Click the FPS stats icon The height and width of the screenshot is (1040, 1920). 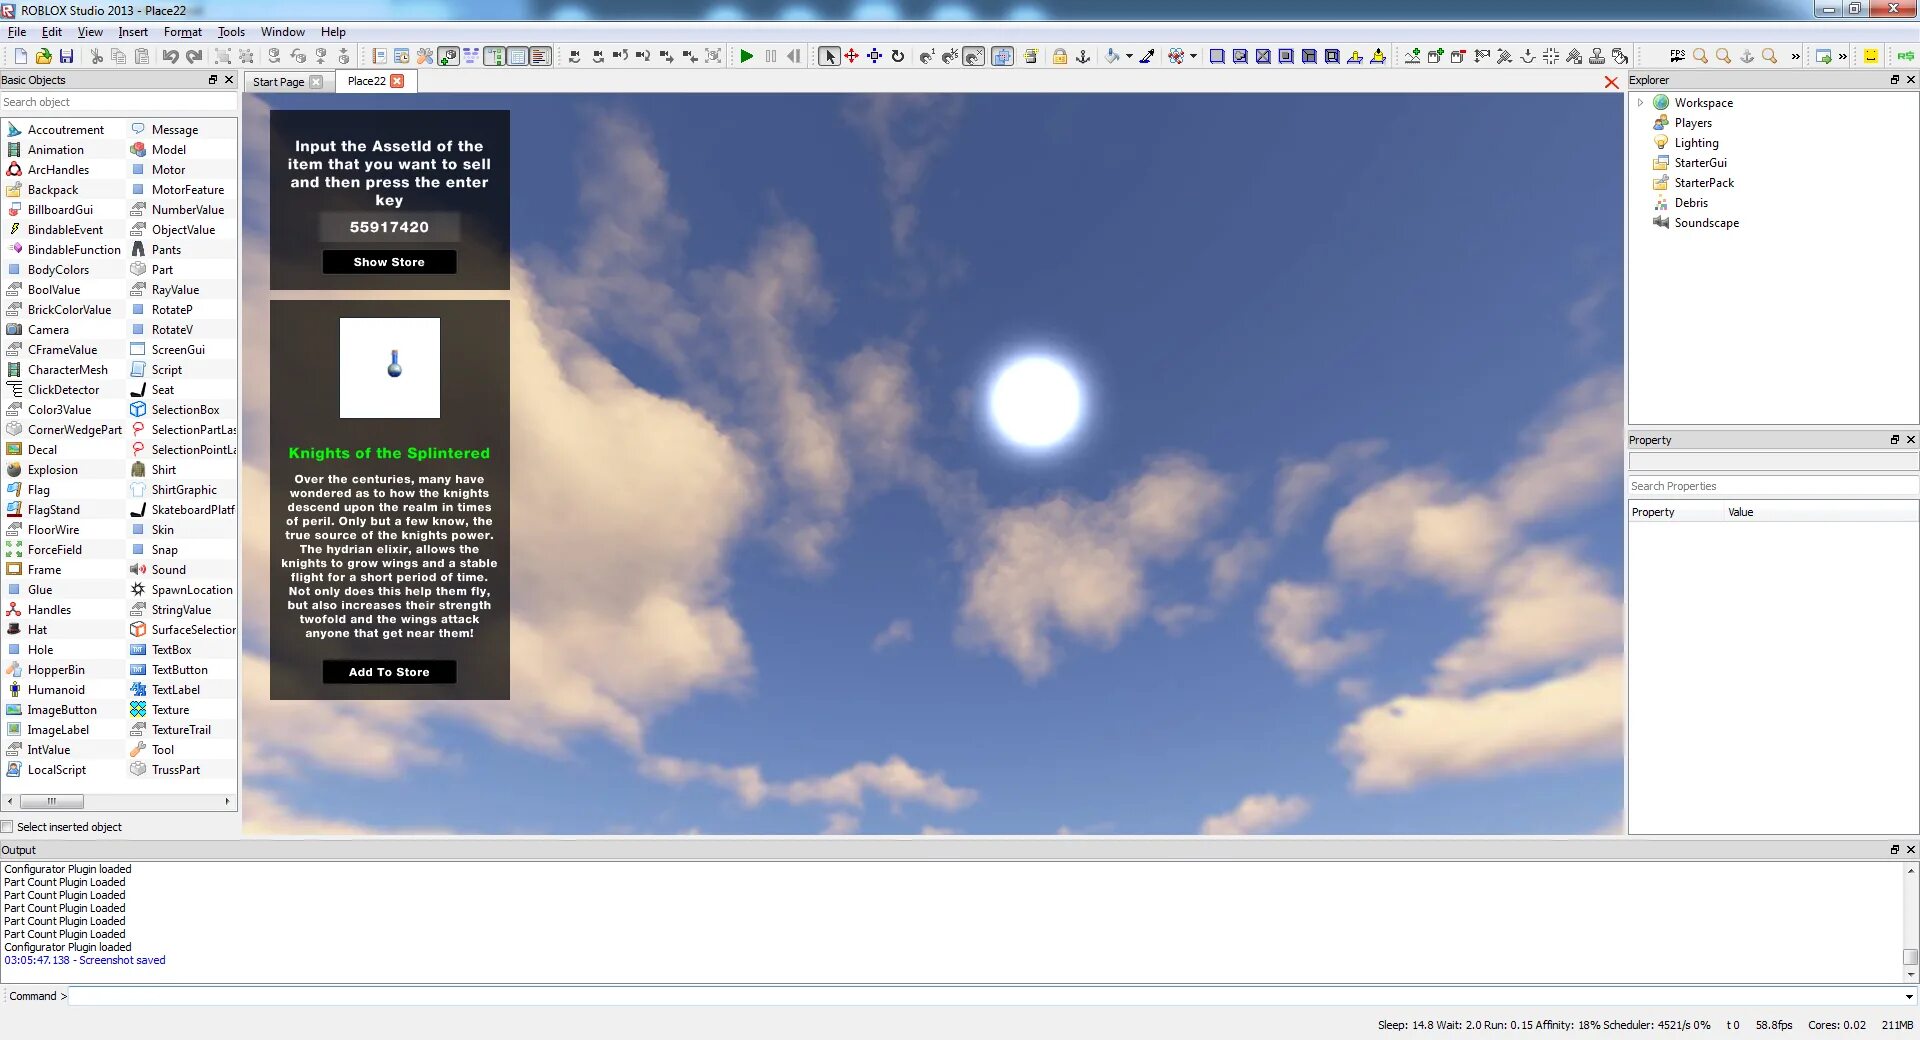coord(1677,57)
